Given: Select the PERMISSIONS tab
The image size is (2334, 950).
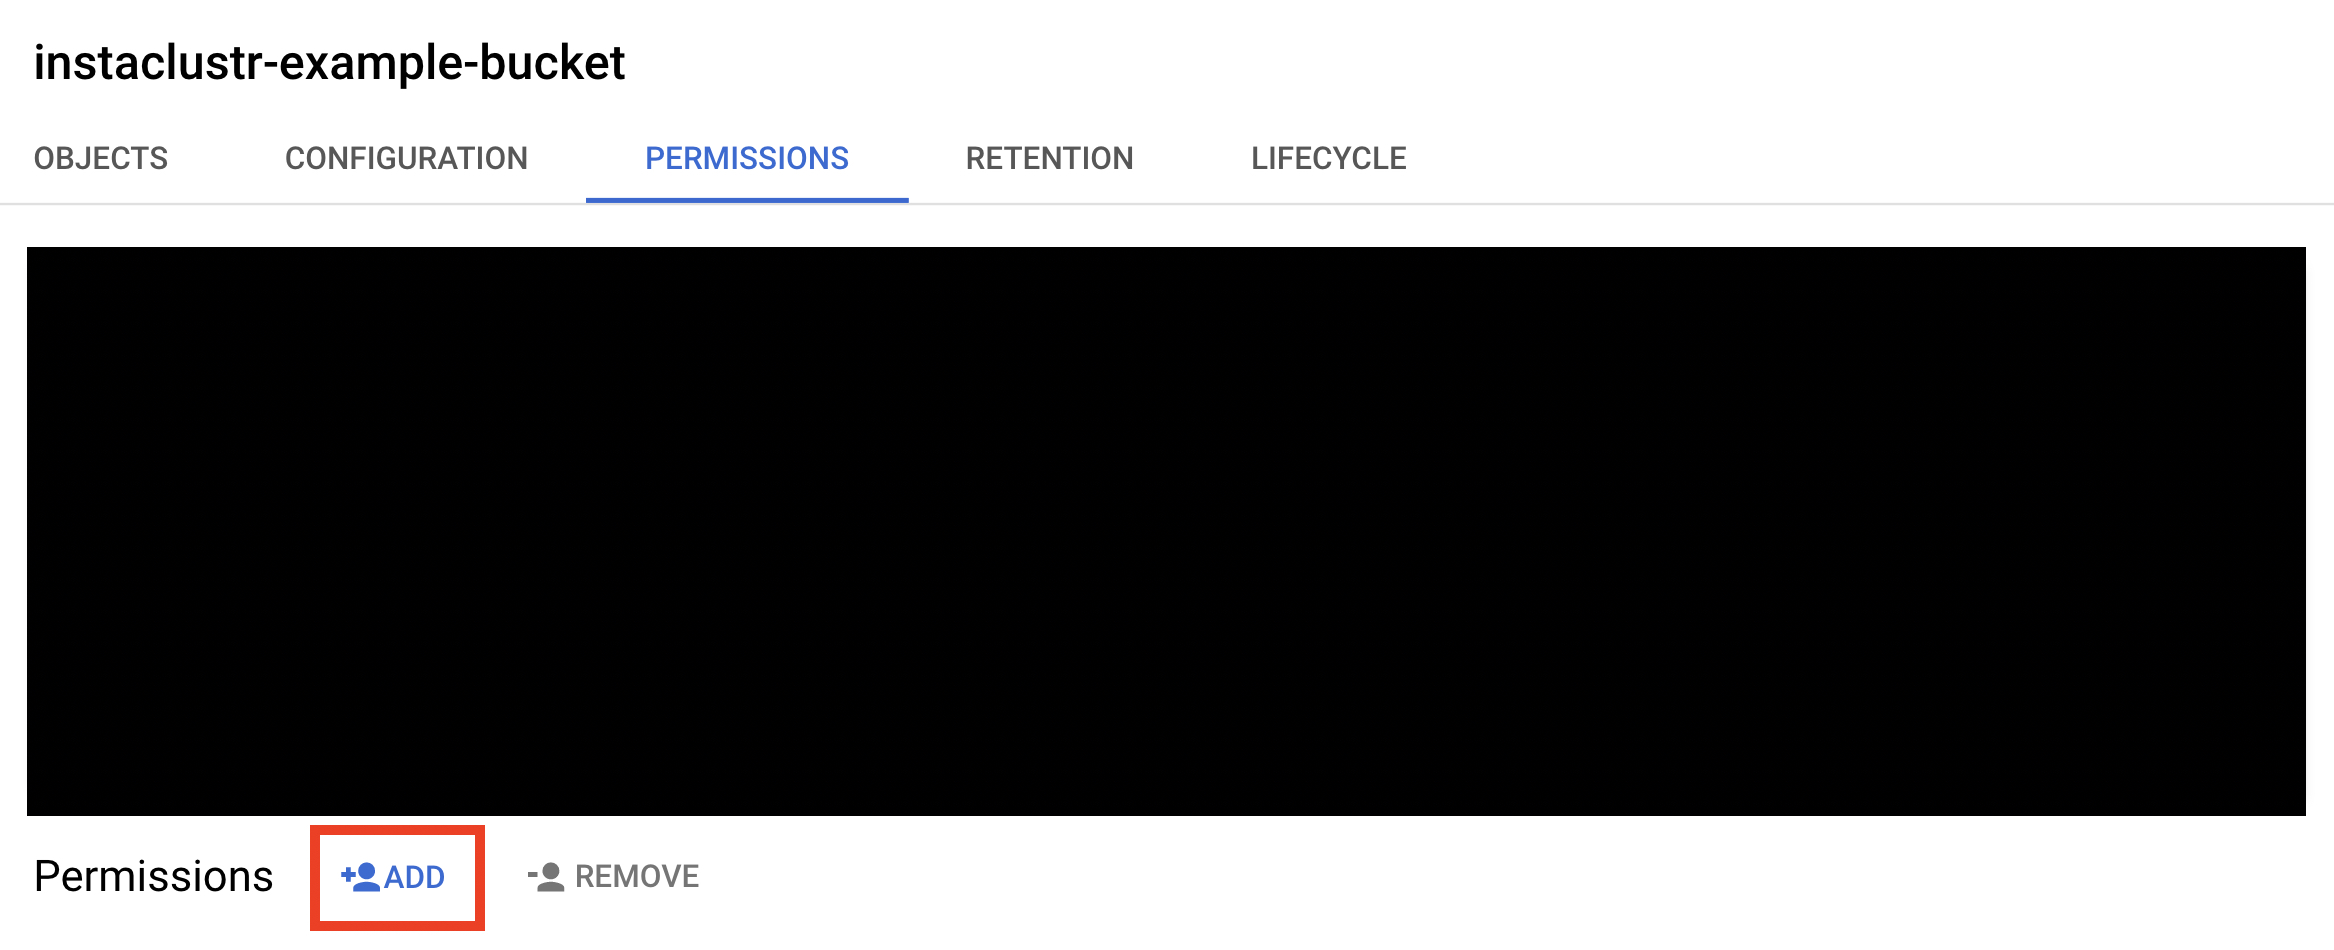Looking at the screenshot, I should point(746,158).
